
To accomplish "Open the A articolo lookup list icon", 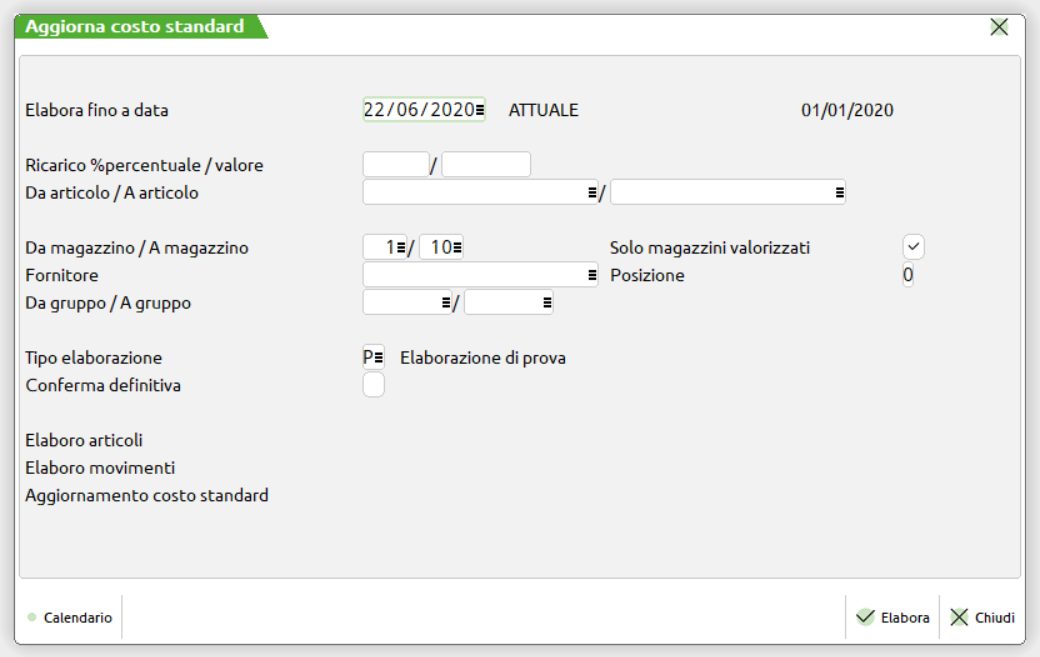I will point(839,193).
